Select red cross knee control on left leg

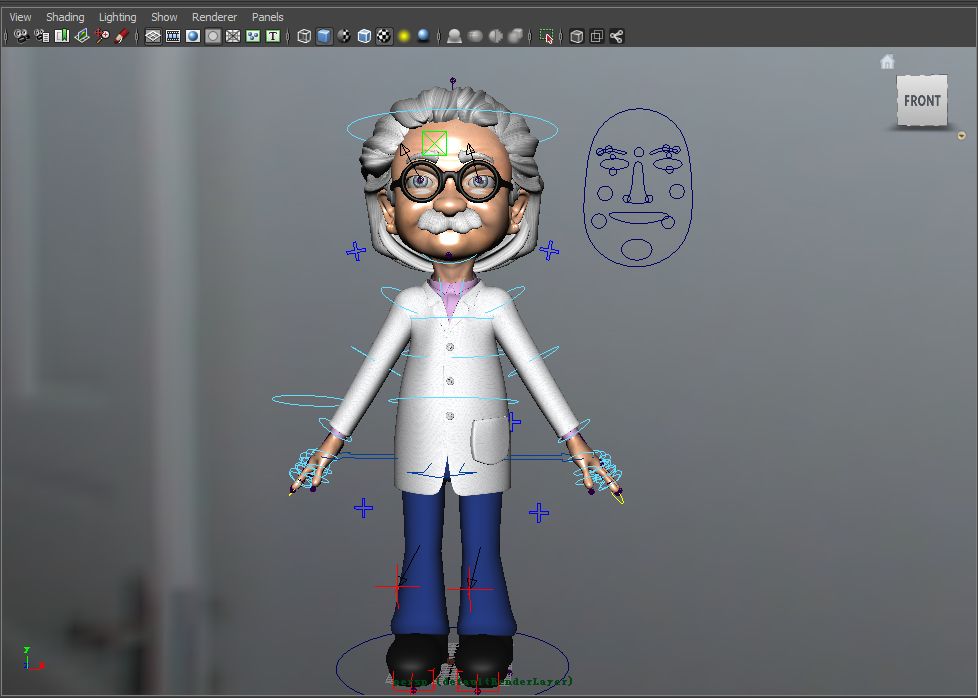tap(397, 587)
